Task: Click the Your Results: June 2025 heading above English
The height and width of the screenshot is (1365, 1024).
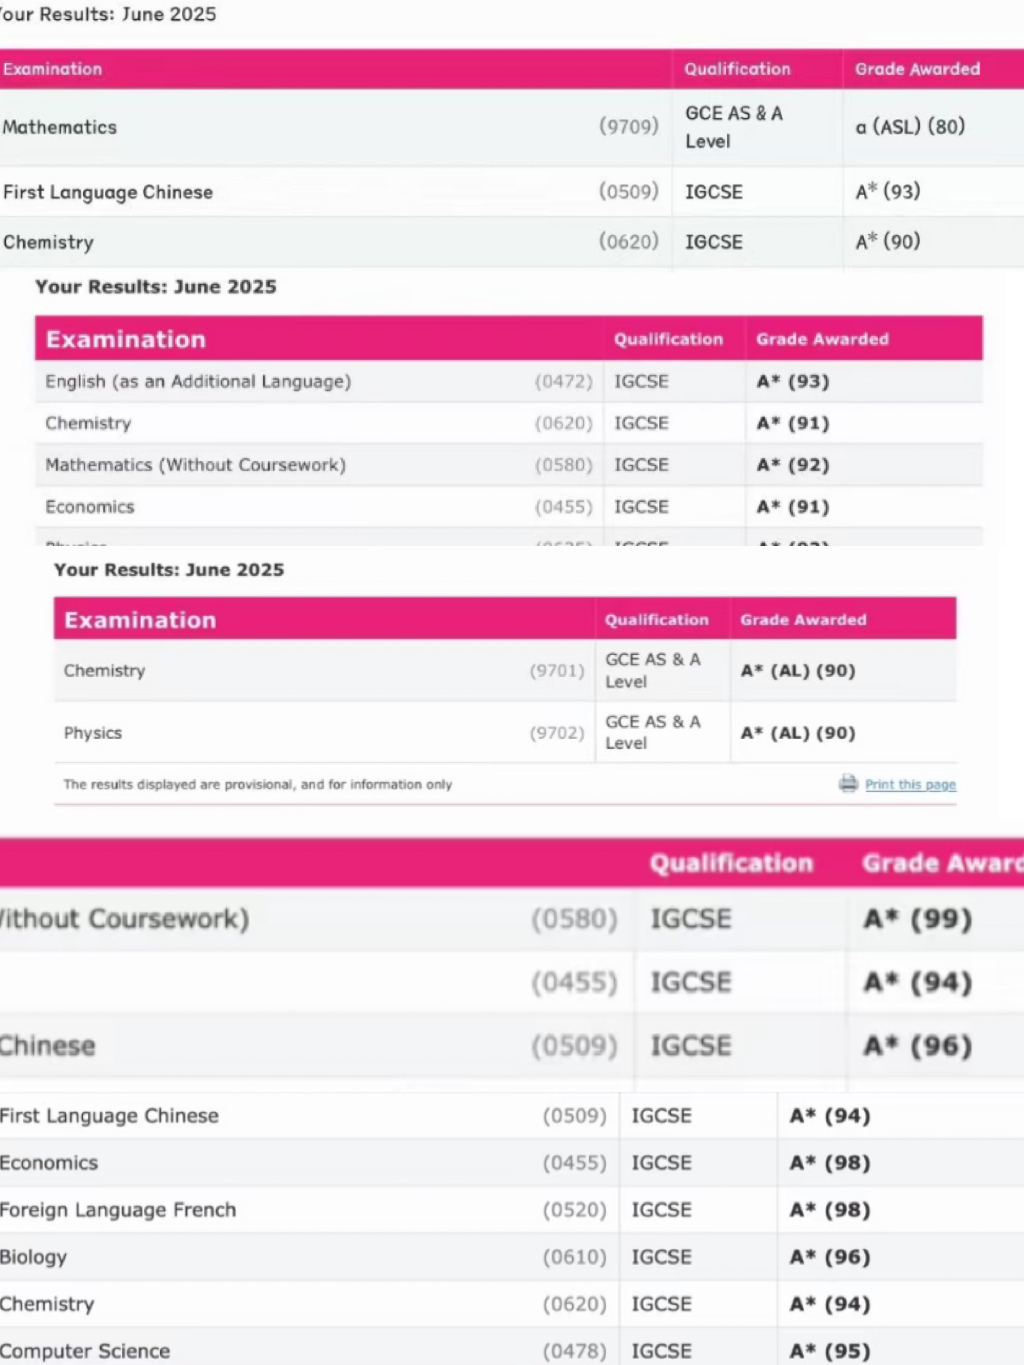Action: (156, 287)
